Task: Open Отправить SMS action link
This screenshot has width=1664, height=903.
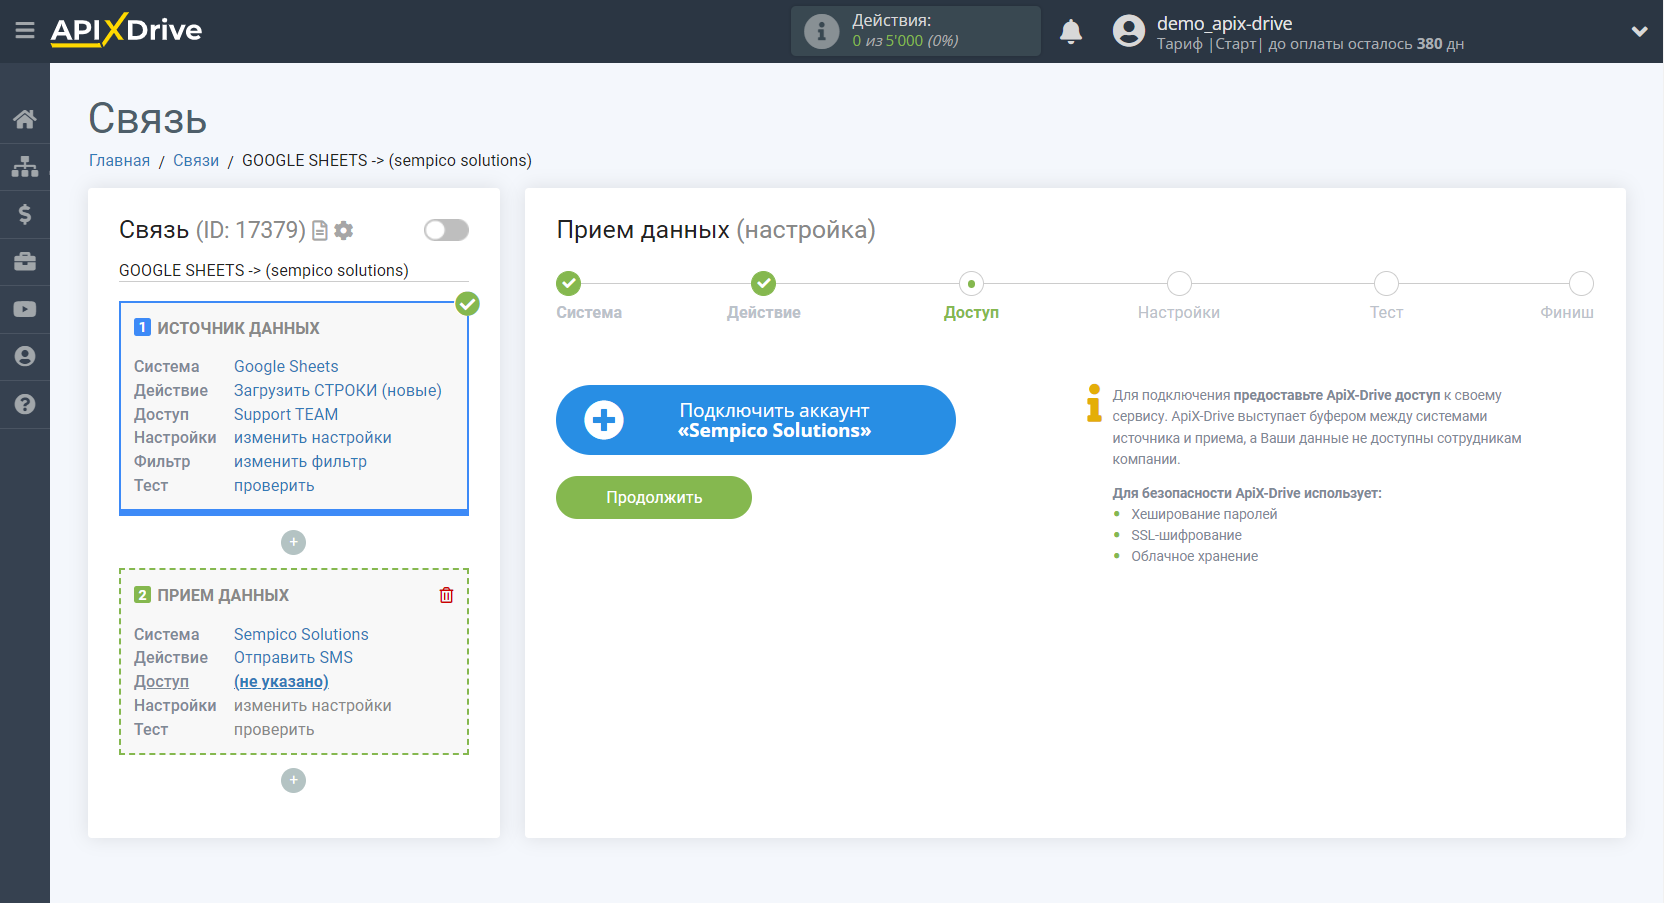Action: [293, 657]
